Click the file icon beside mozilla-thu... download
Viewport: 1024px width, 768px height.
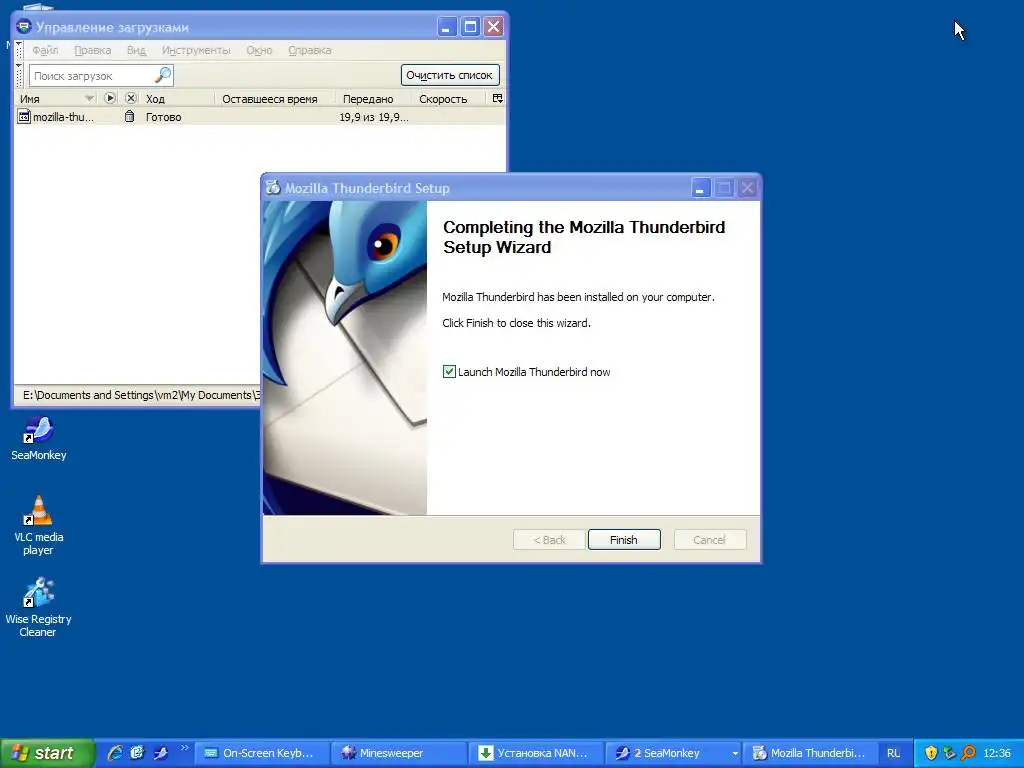coord(24,117)
